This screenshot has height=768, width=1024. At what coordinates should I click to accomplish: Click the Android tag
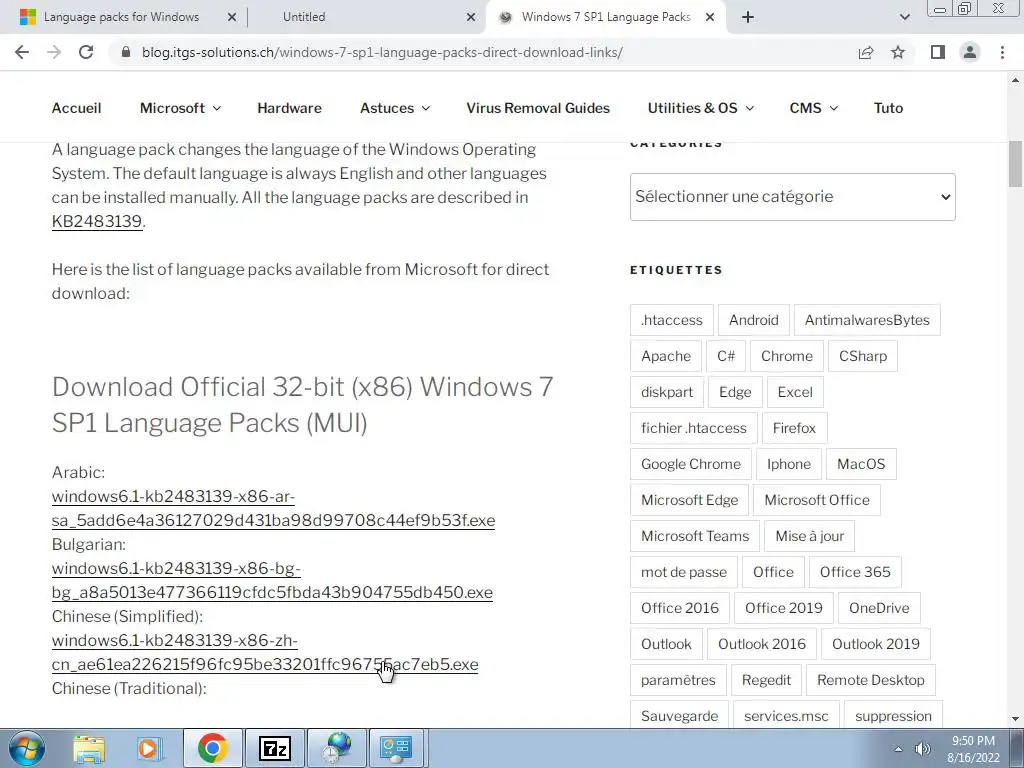point(754,320)
